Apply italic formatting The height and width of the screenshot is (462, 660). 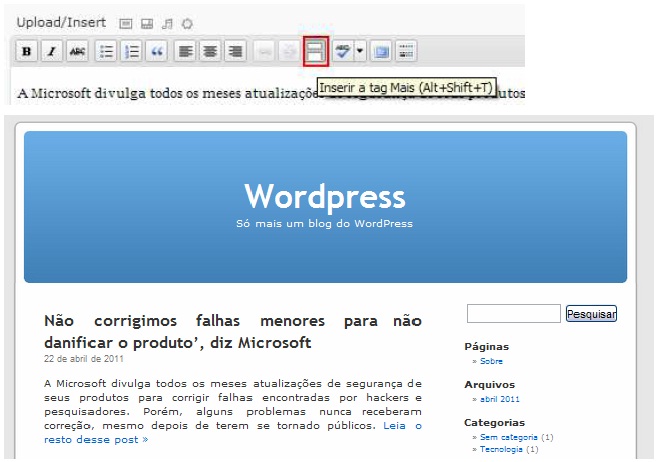[52, 51]
